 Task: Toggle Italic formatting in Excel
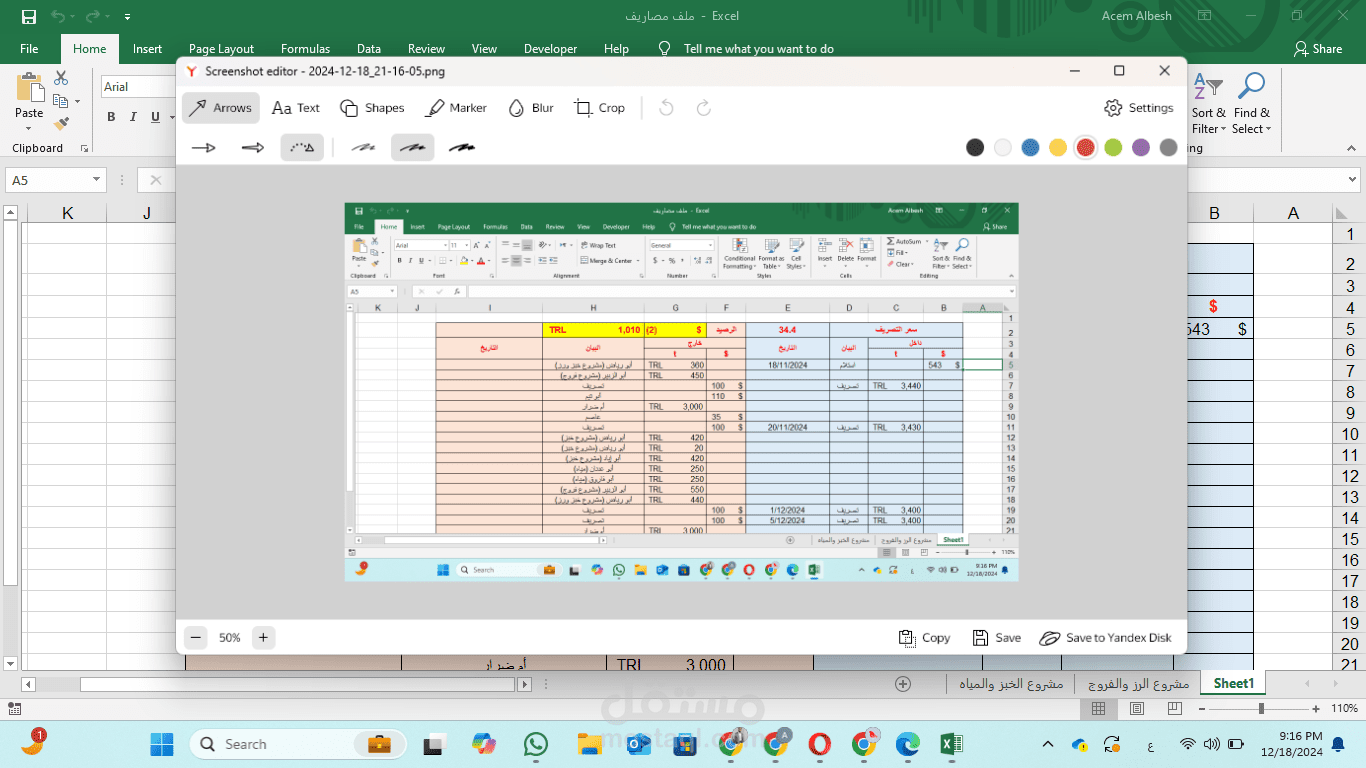(x=134, y=117)
